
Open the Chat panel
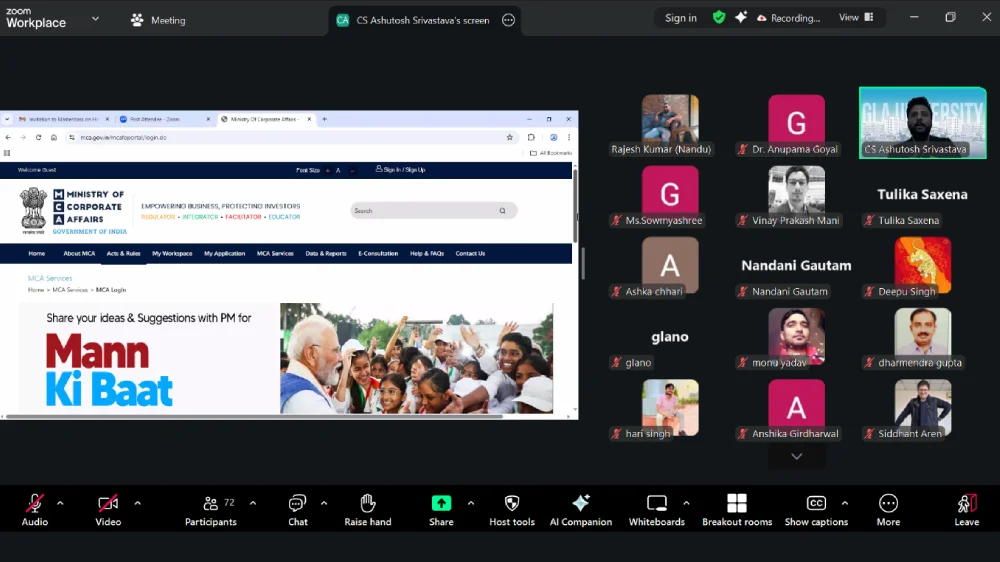(x=297, y=508)
